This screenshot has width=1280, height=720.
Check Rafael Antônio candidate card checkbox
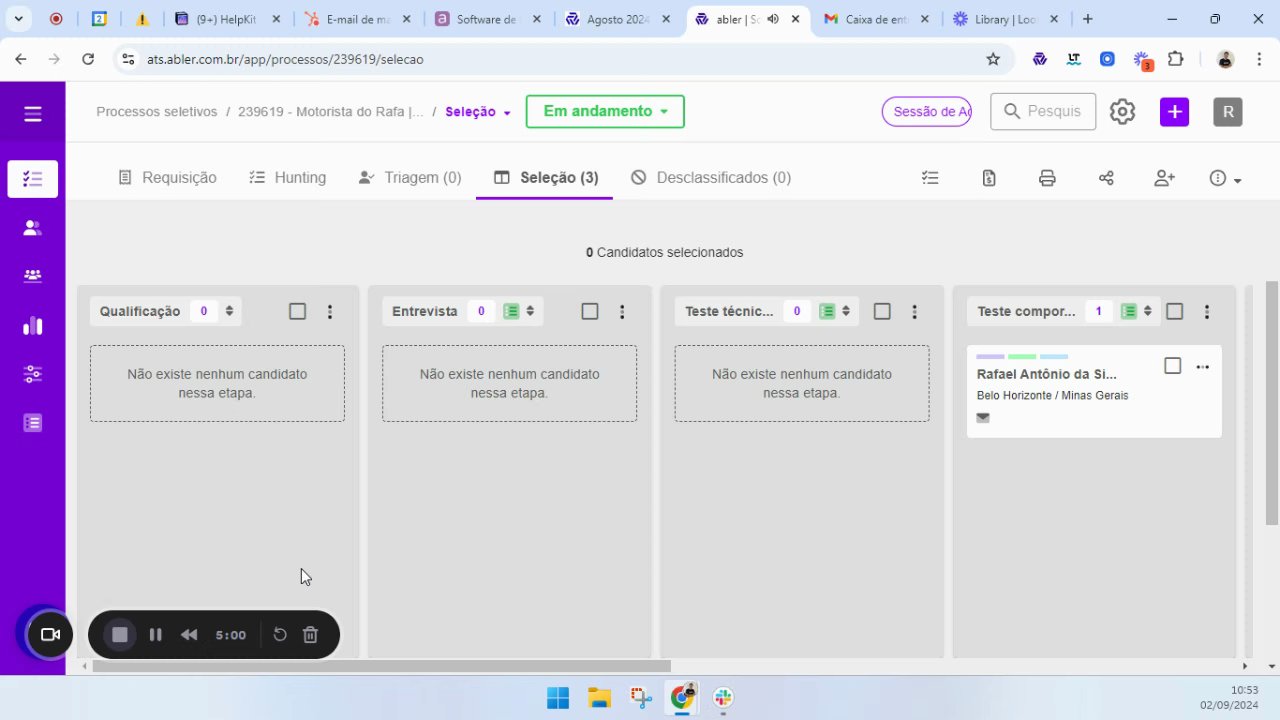(1173, 366)
